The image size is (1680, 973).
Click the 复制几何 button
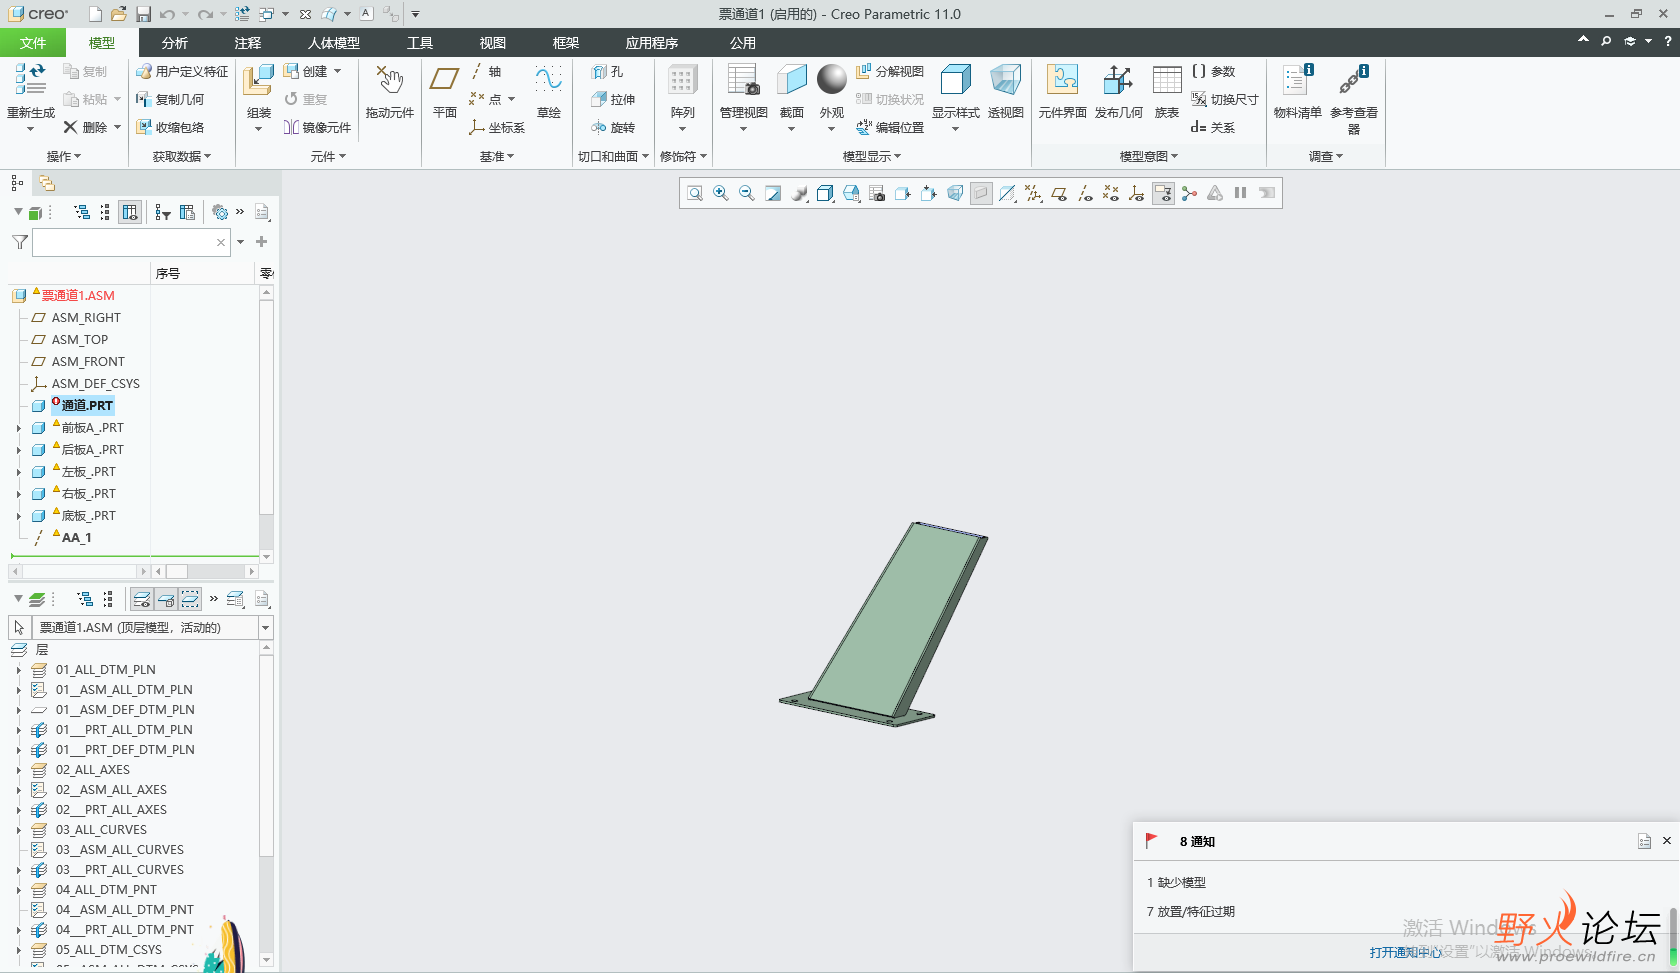170,100
